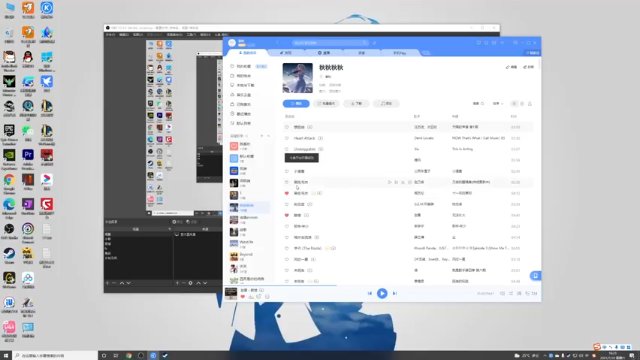
Task: Click the share link at the playlist's top right
Action: tap(528, 67)
